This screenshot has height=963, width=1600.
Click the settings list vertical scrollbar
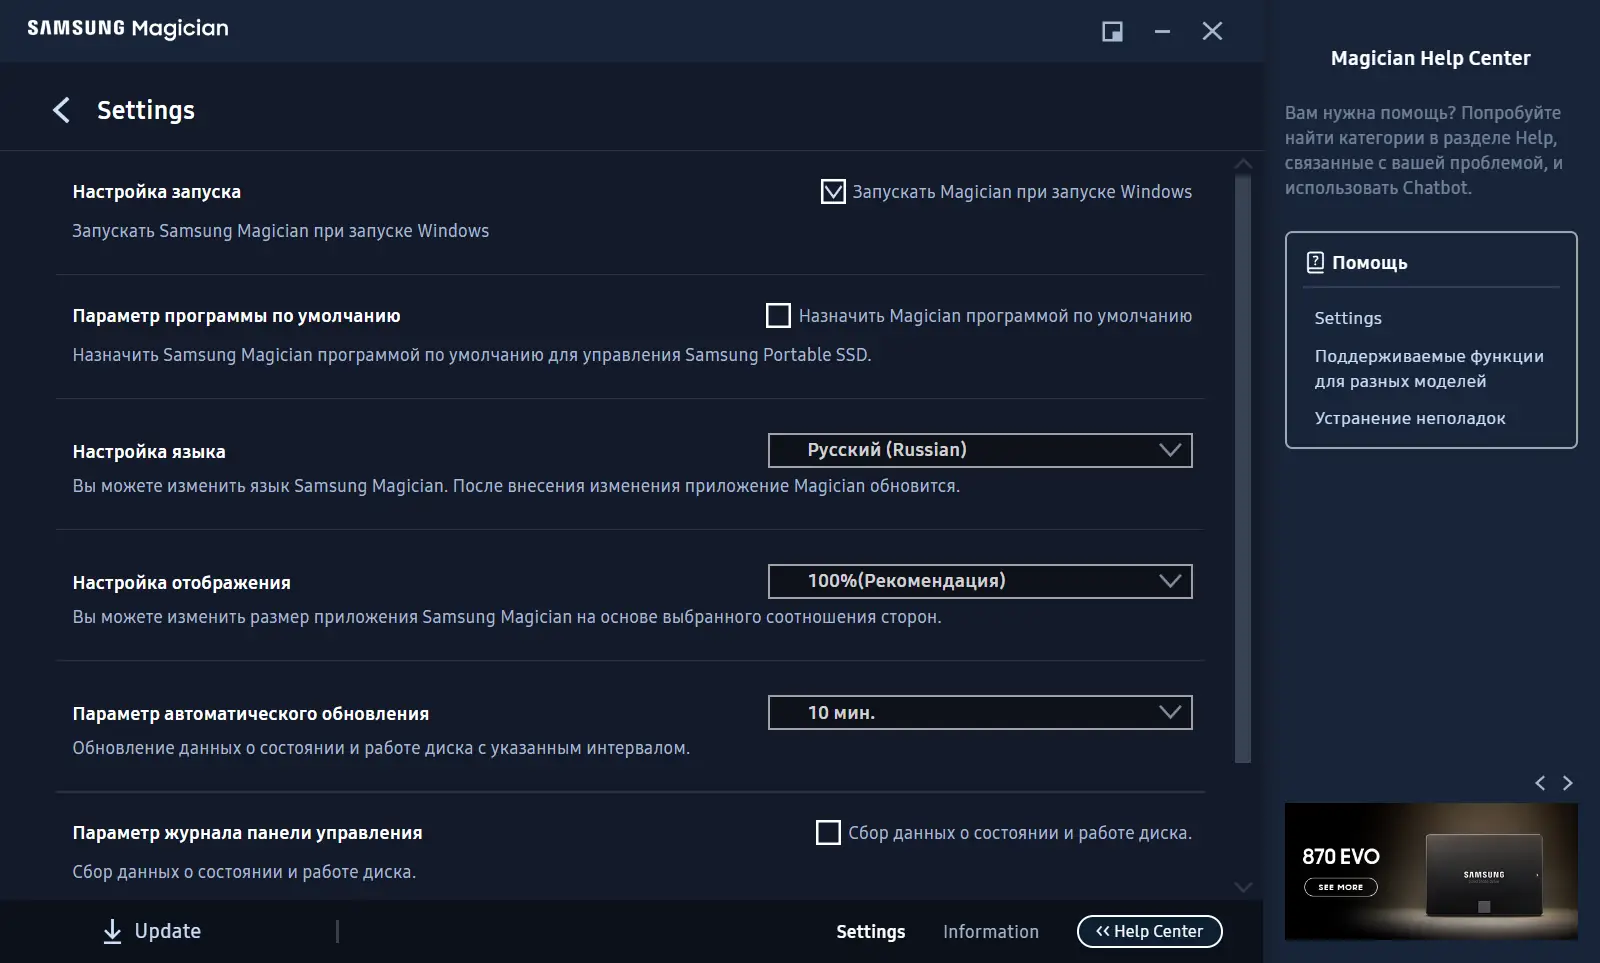[x=1243, y=470]
